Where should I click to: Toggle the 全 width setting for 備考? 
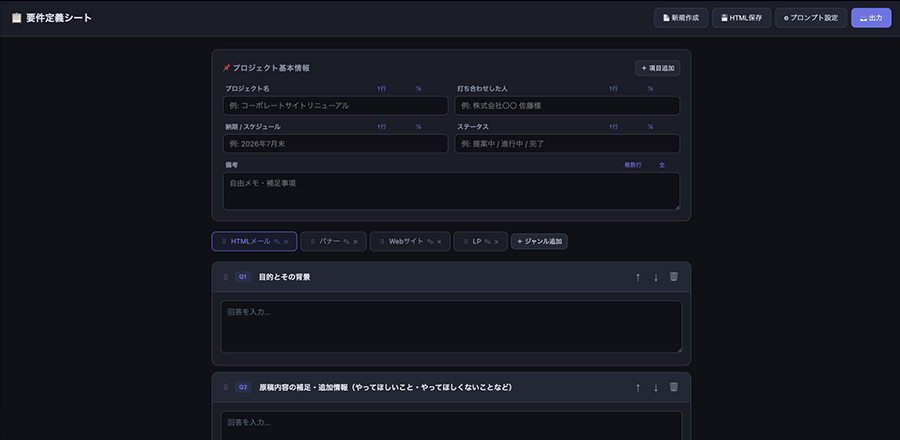(x=662, y=165)
